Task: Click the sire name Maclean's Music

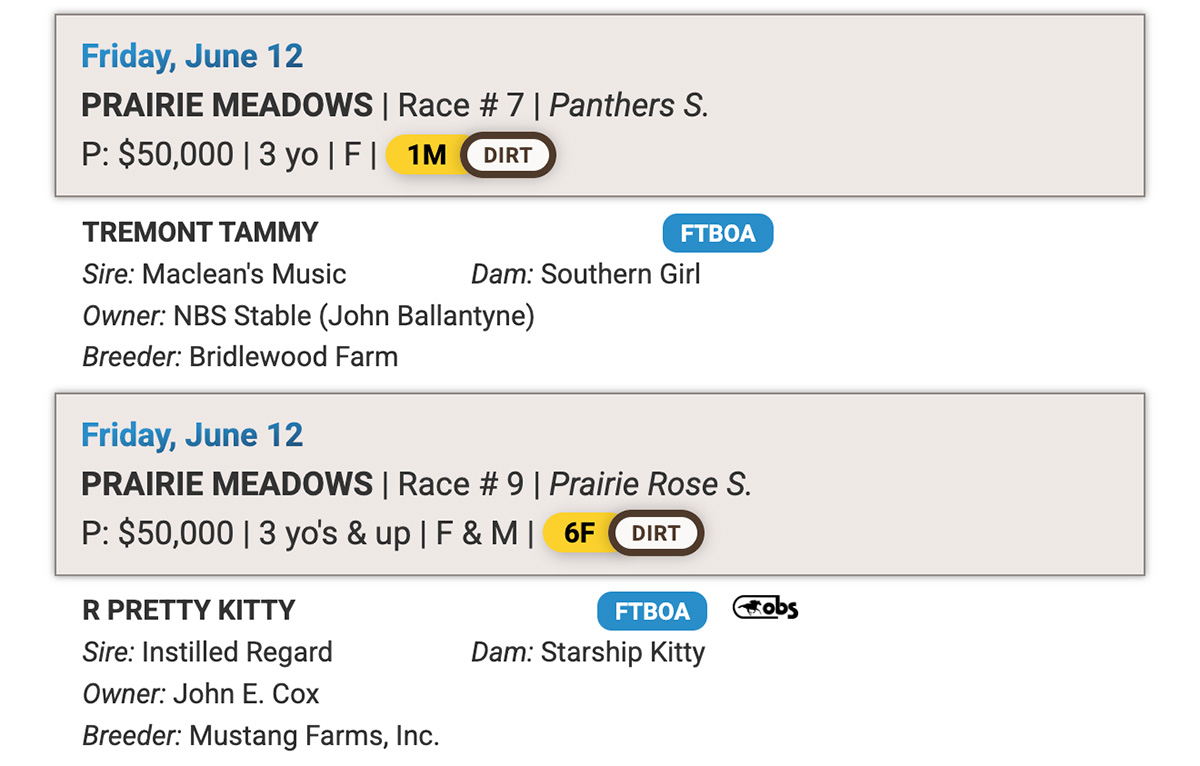Action: [244, 274]
